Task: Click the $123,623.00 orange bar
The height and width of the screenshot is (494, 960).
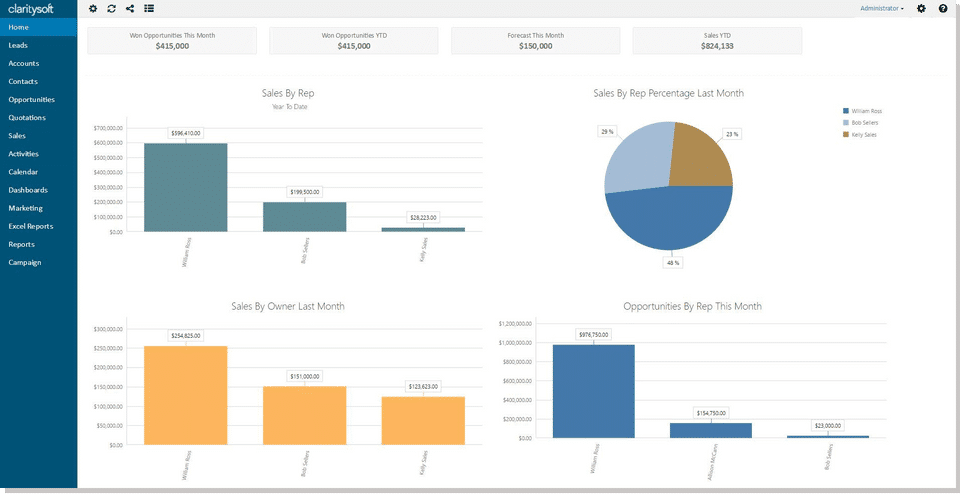Action: coord(423,421)
